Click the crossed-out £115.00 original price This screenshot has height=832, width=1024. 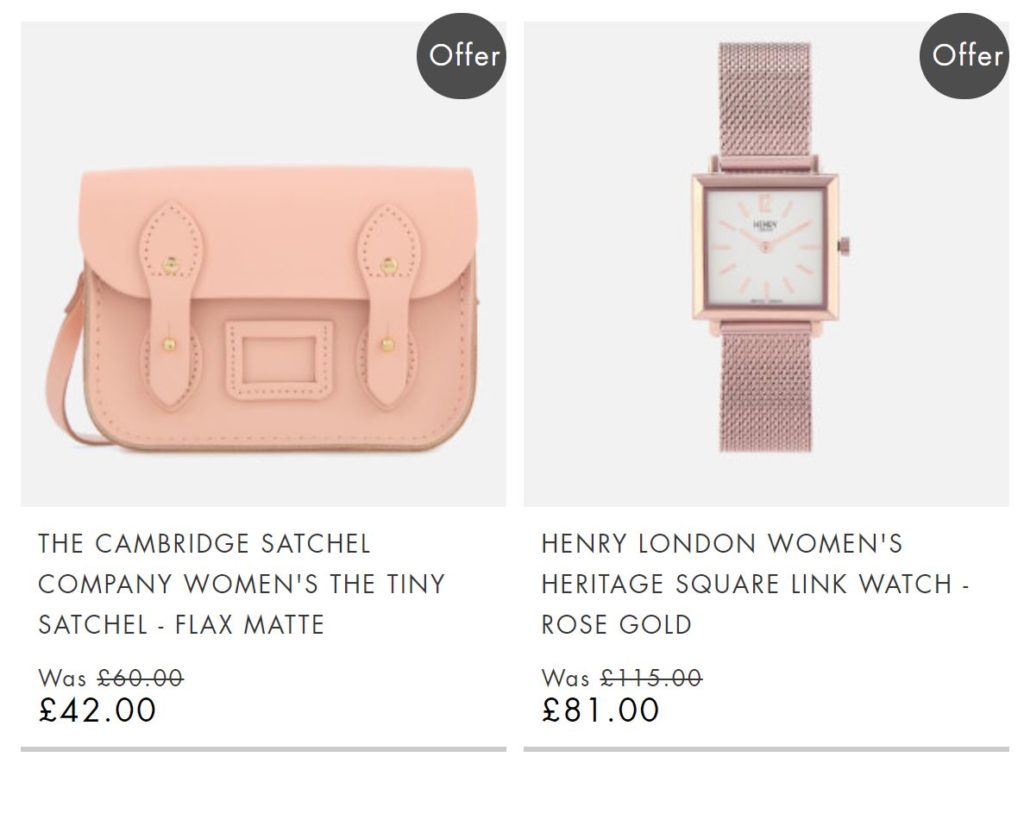pyautogui.click(x=651, y=678)
